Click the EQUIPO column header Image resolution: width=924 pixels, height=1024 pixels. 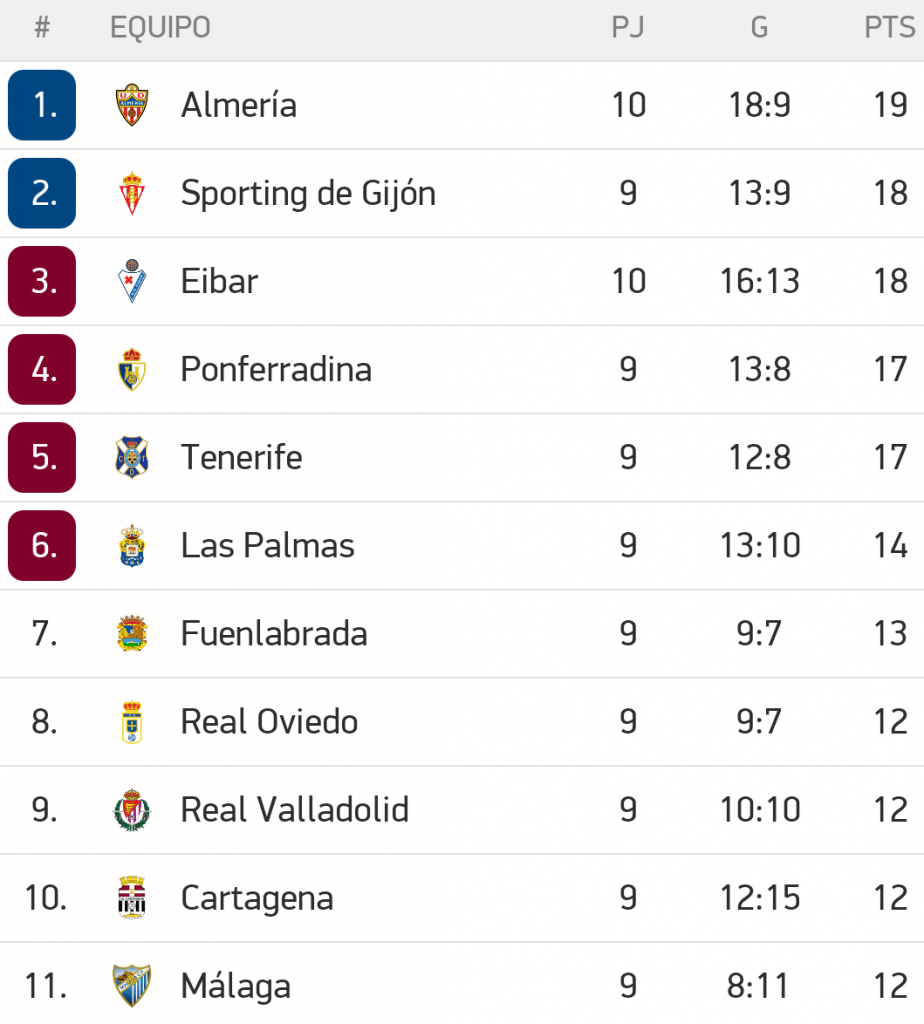[x=160, y=28]
